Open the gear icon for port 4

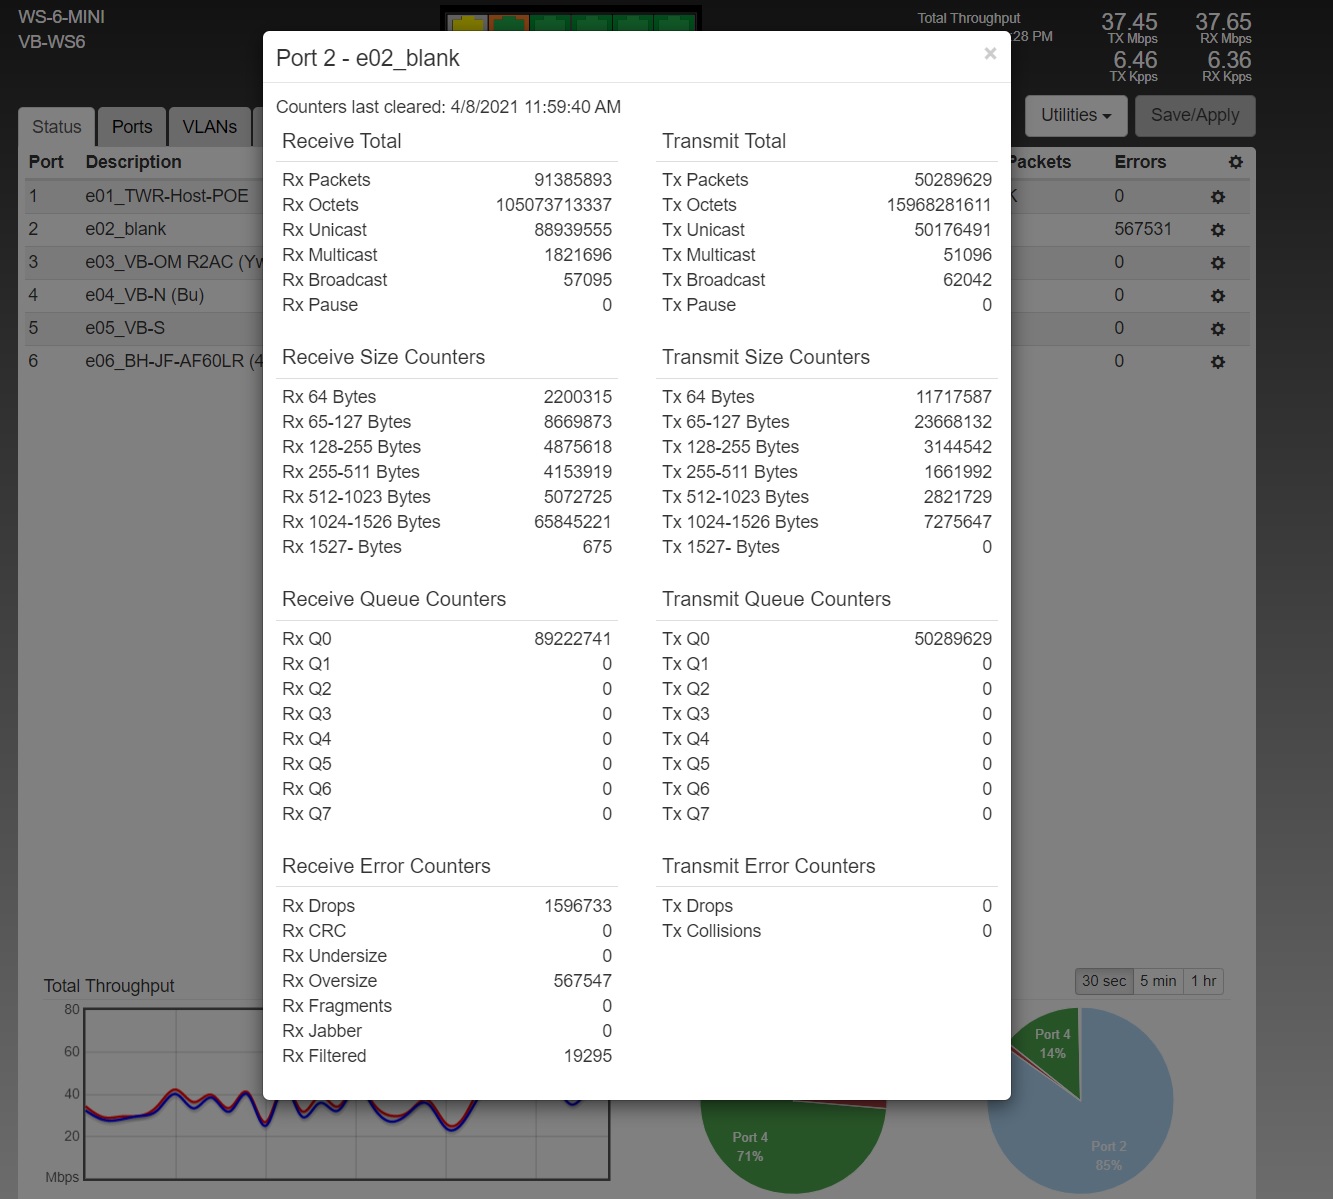pos(1217,296)
